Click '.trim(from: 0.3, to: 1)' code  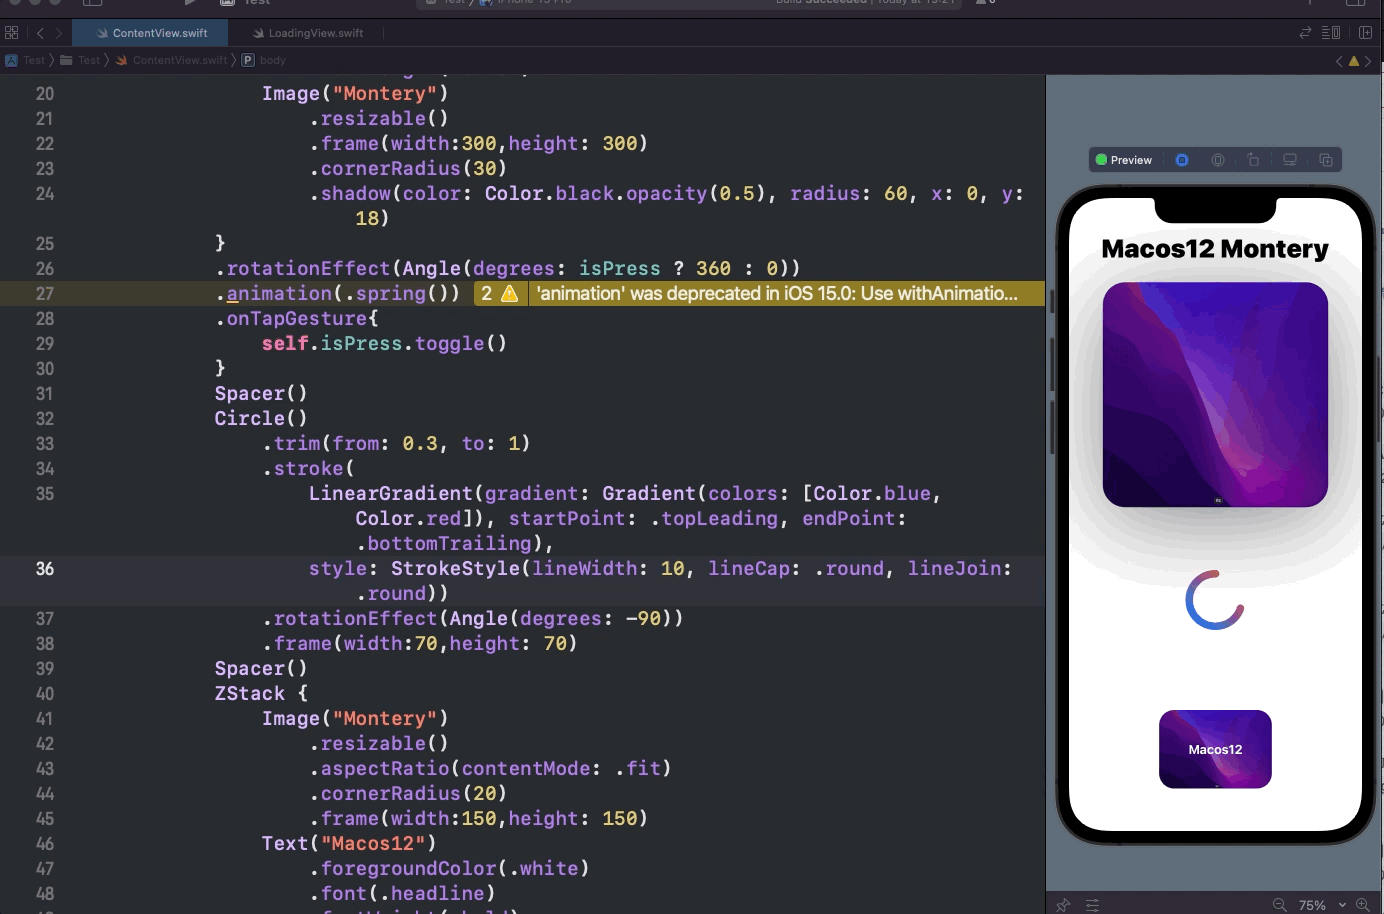396,443
